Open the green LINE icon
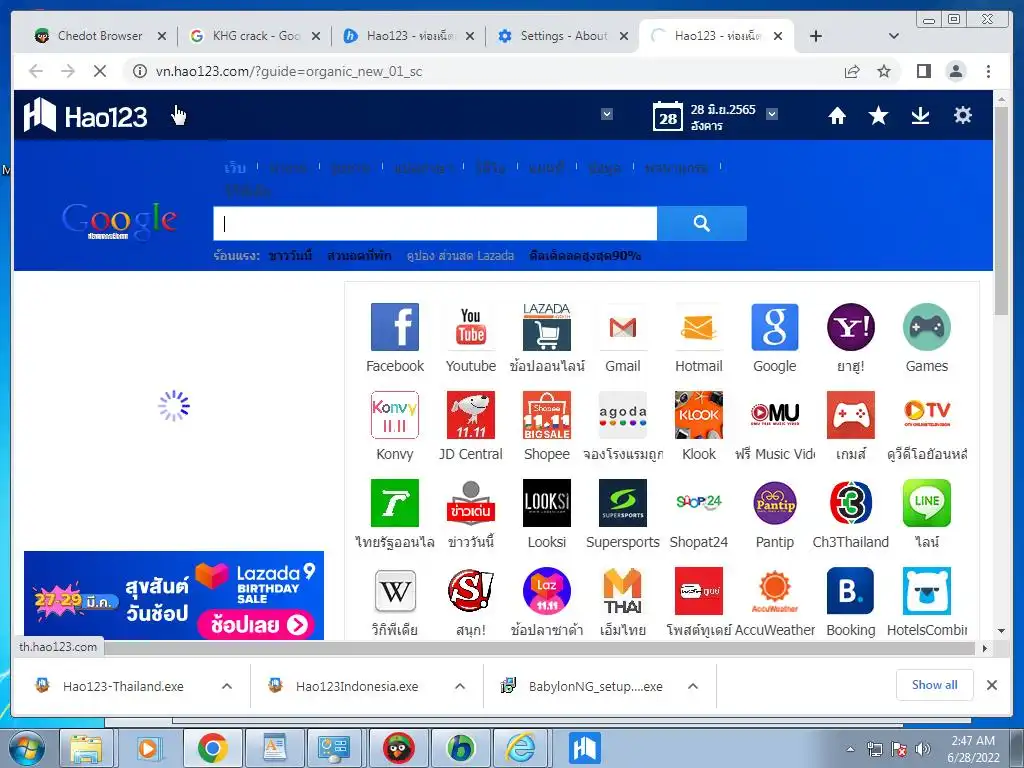Screen dimensions: 1024x768 [927, 503]
